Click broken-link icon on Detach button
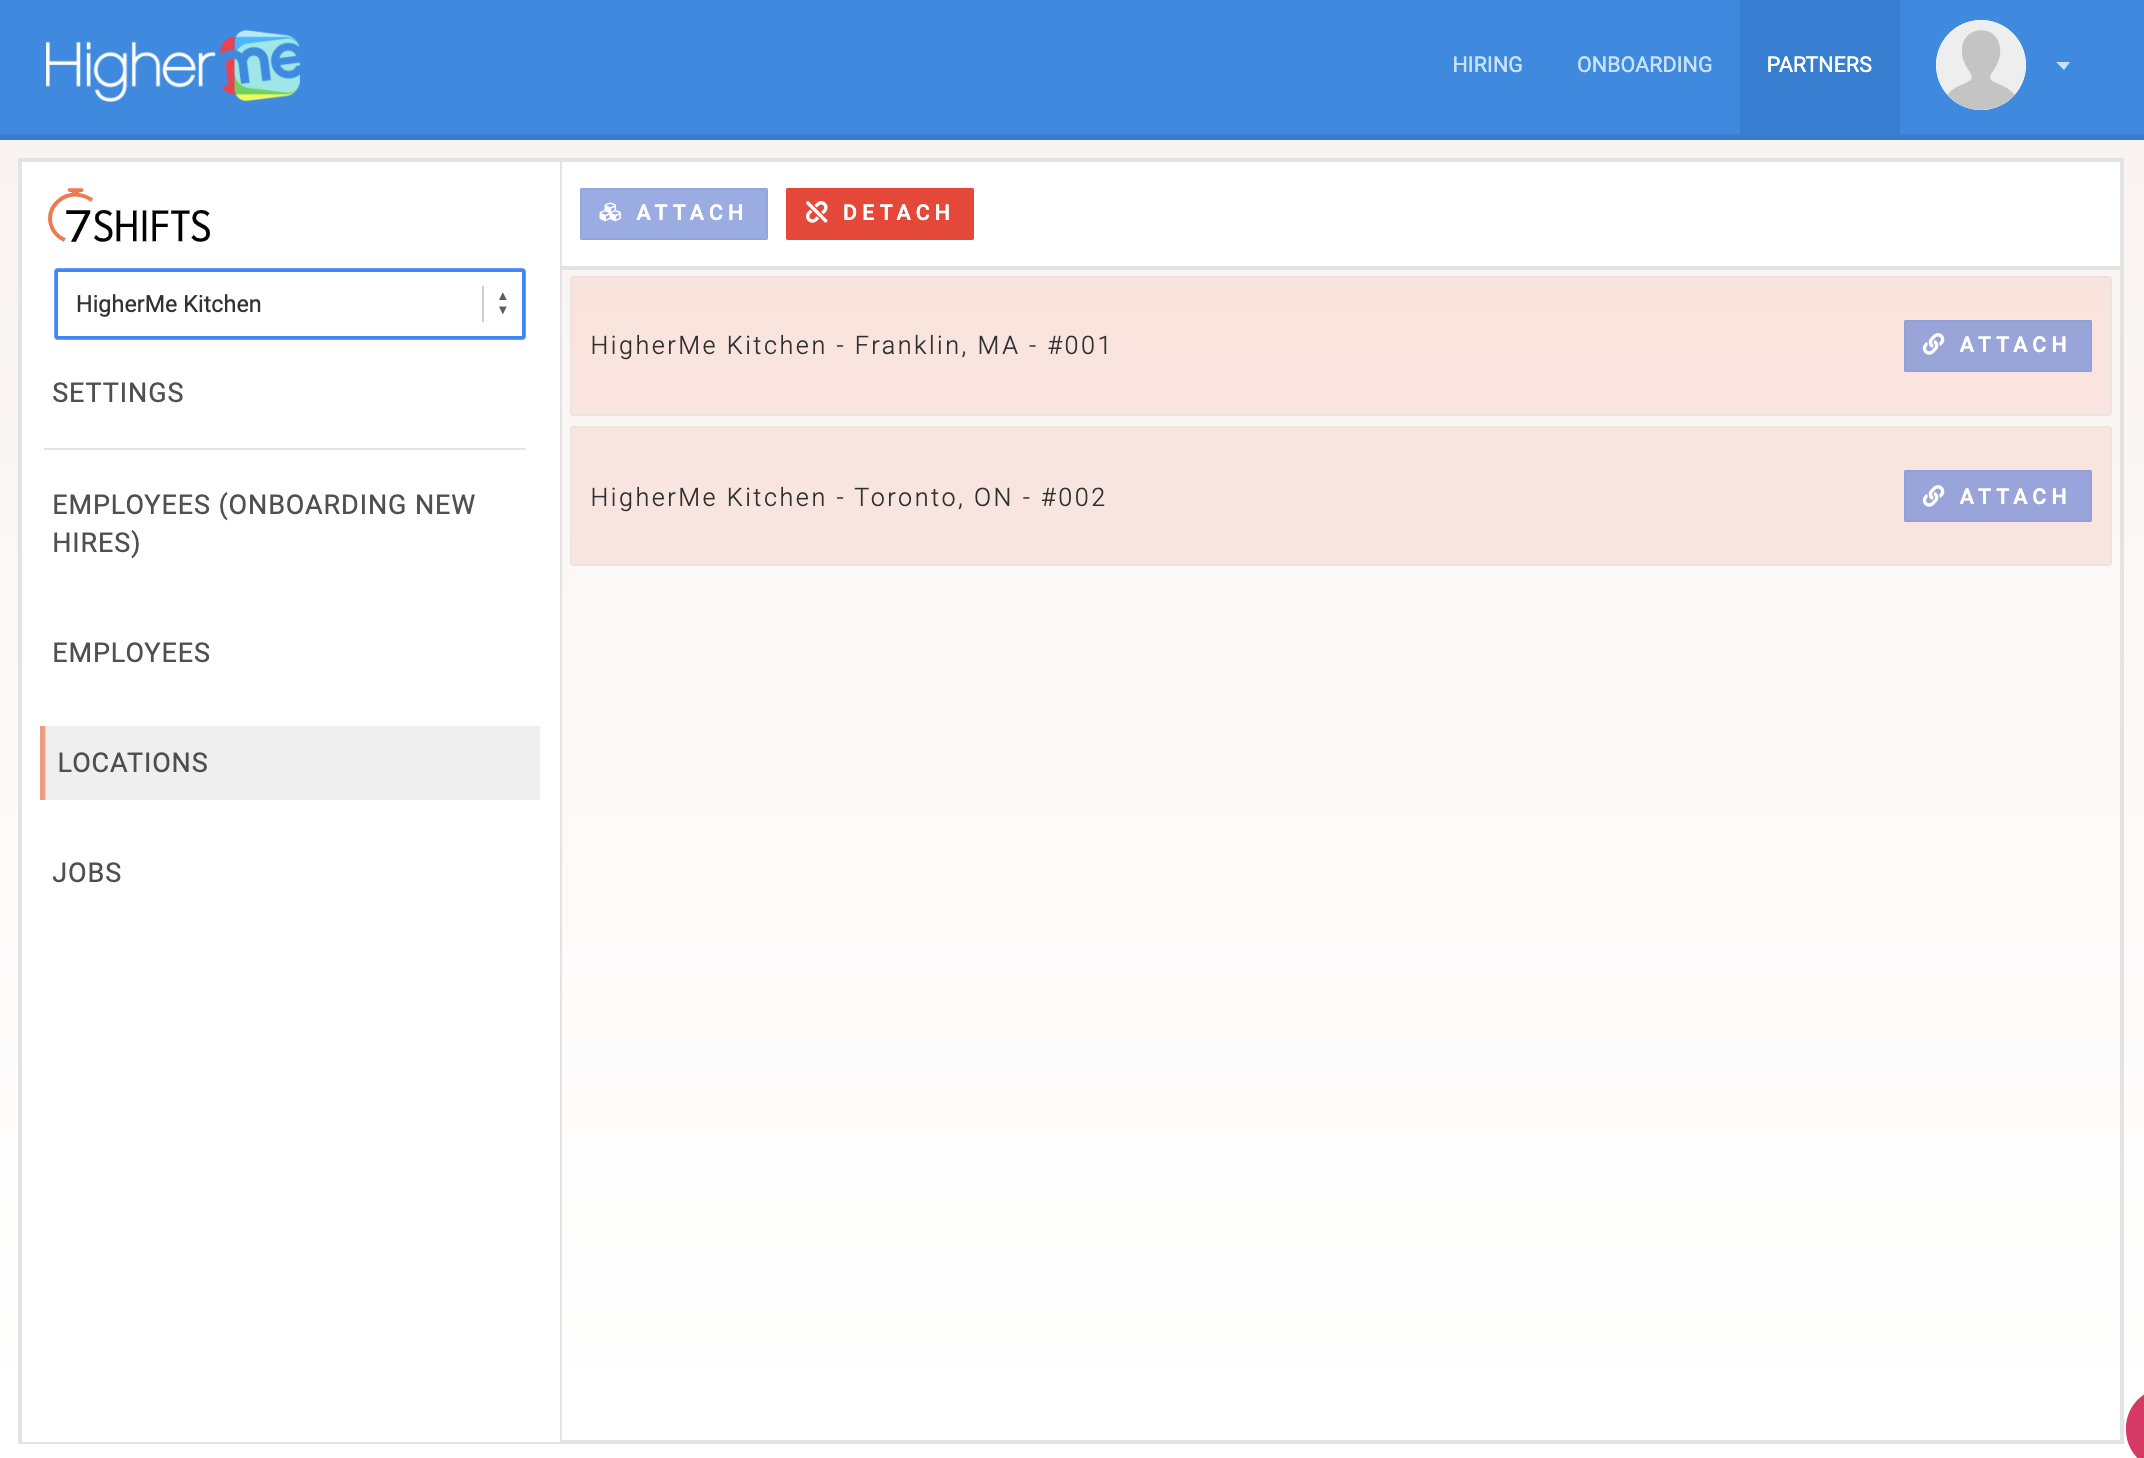Screen dimensions: 2144x1458 click(x=817, y=213)
